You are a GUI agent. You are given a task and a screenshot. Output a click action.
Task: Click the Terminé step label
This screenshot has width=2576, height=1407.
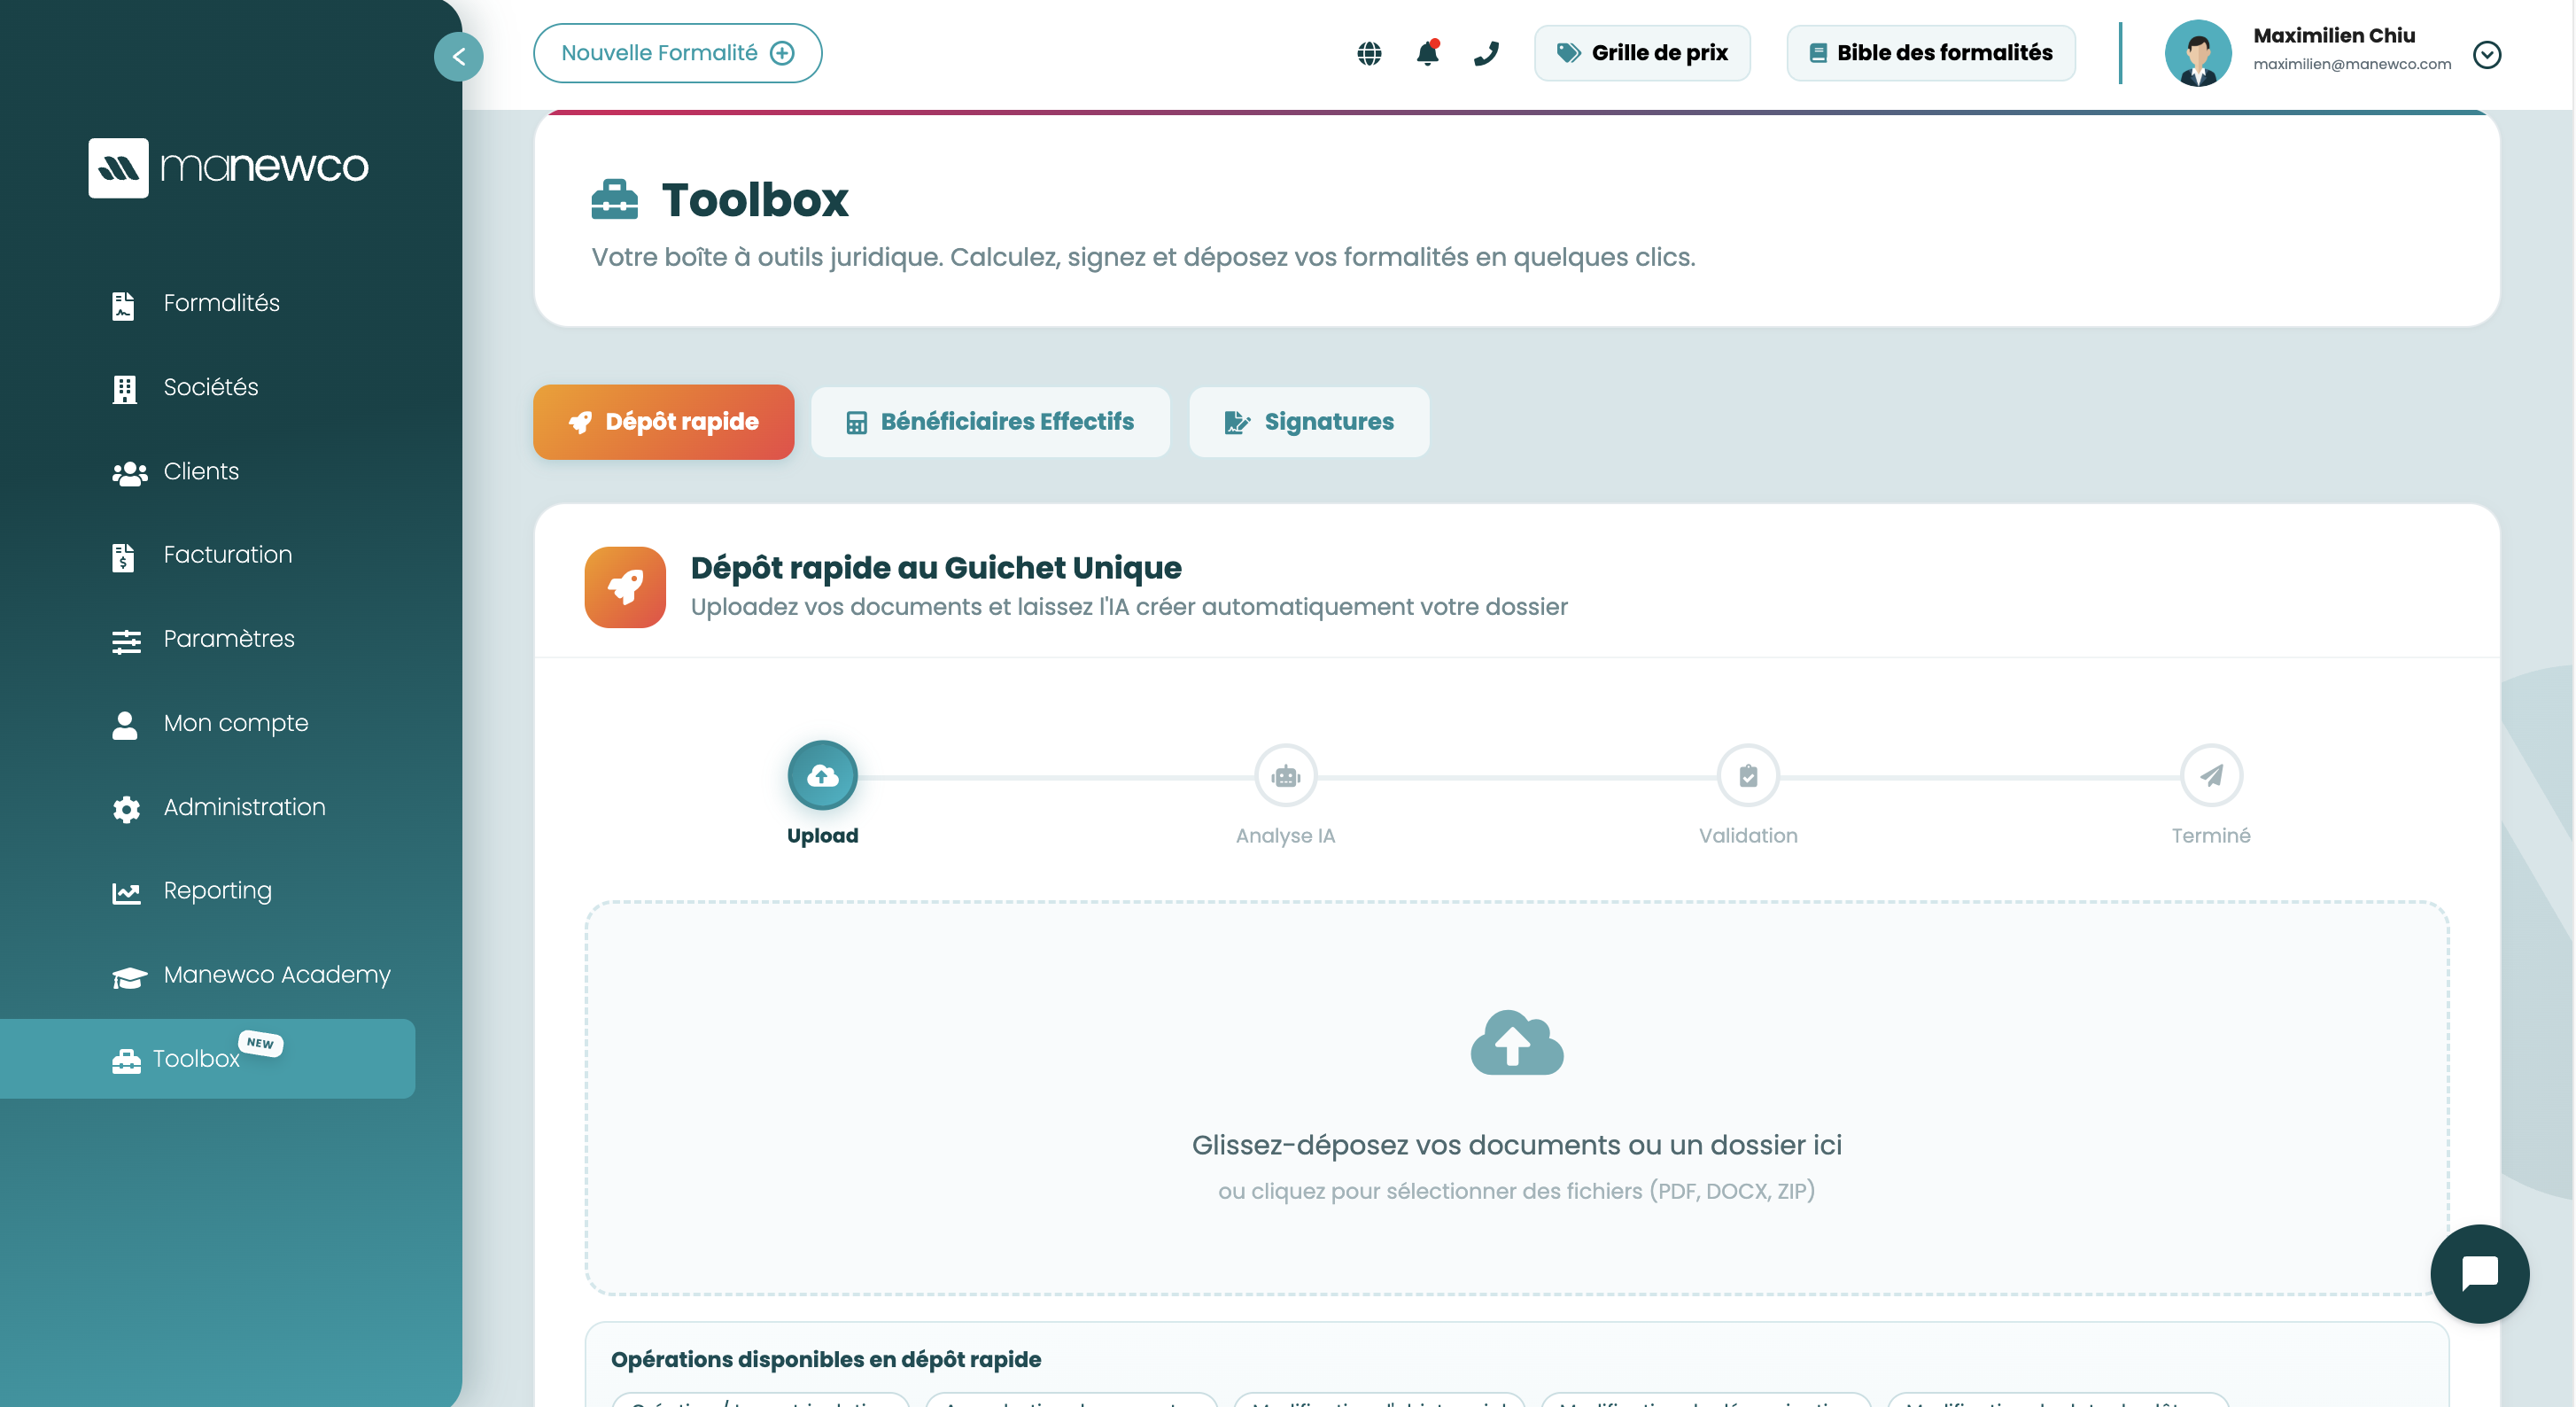[x=2211, y=836]
